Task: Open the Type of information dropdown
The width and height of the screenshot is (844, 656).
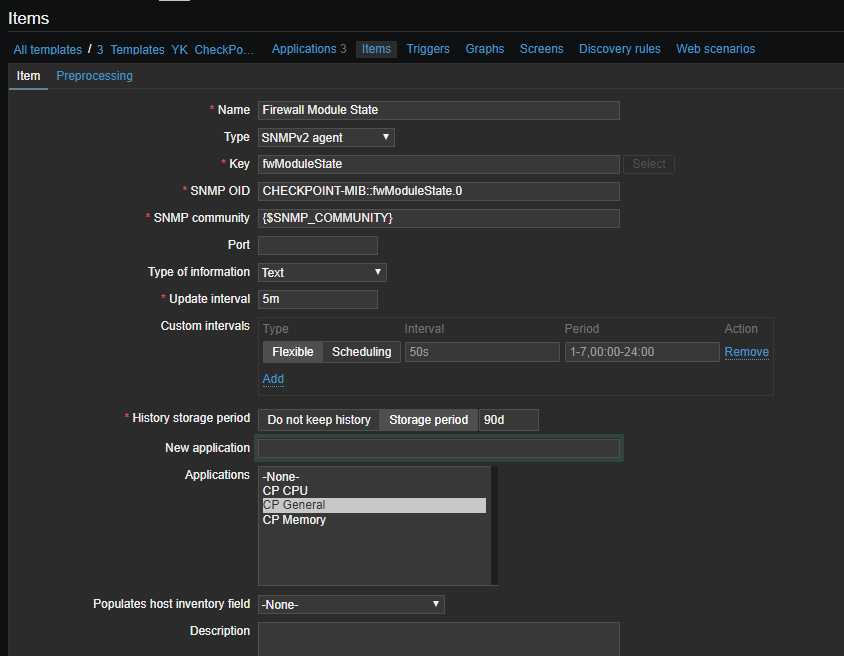Action: (322, 272)
